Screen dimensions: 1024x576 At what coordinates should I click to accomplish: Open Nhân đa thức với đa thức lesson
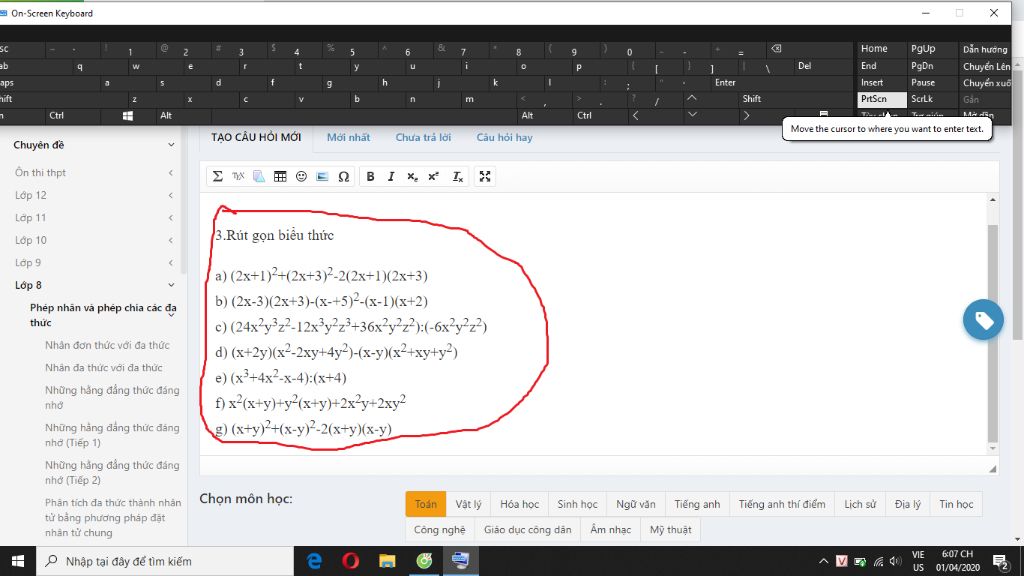(103, 368)
